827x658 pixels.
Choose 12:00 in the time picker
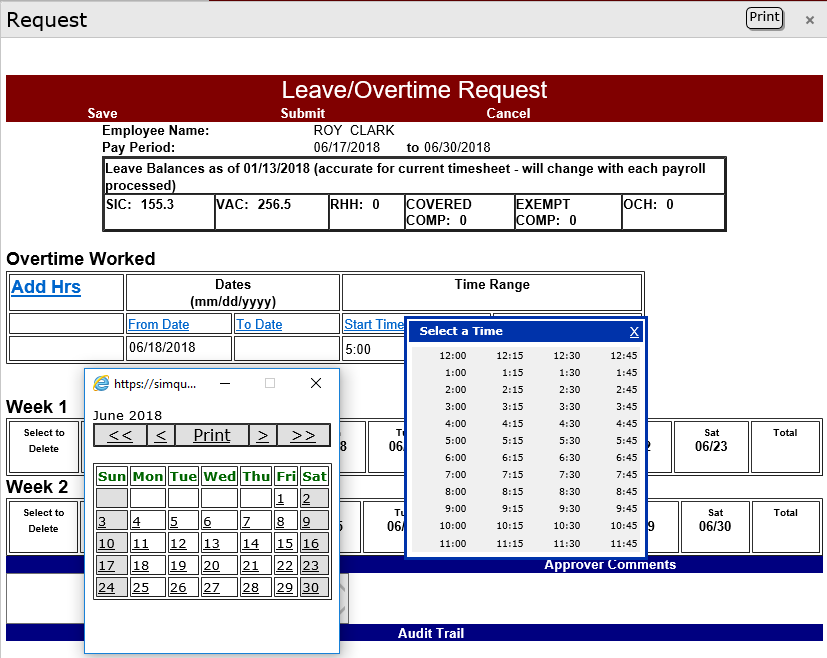(x=453, y=355)
